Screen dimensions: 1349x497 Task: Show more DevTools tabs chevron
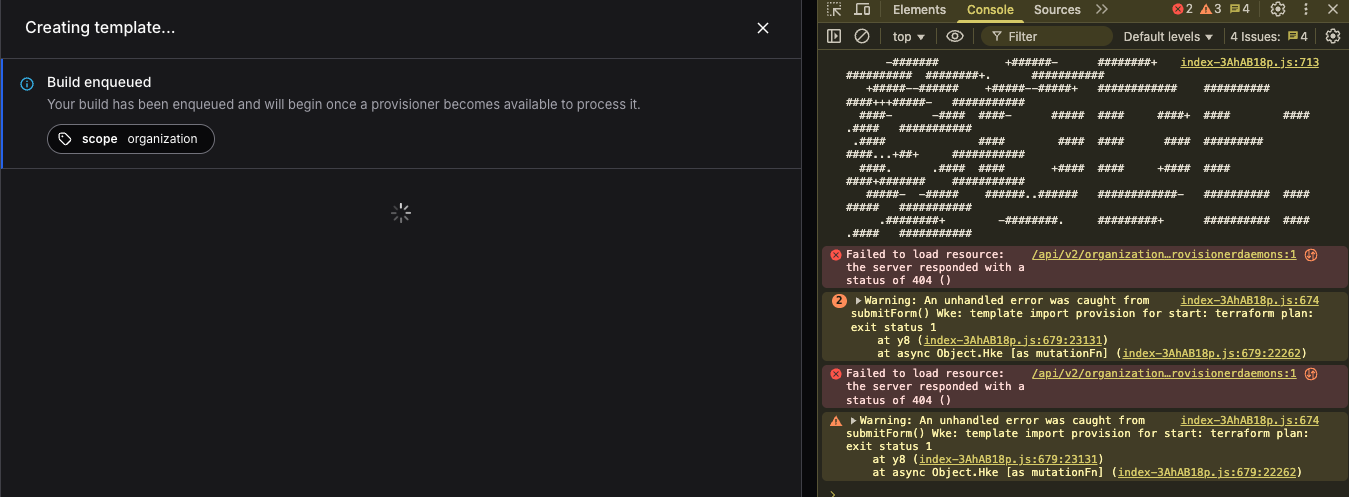pos(1102,10)
